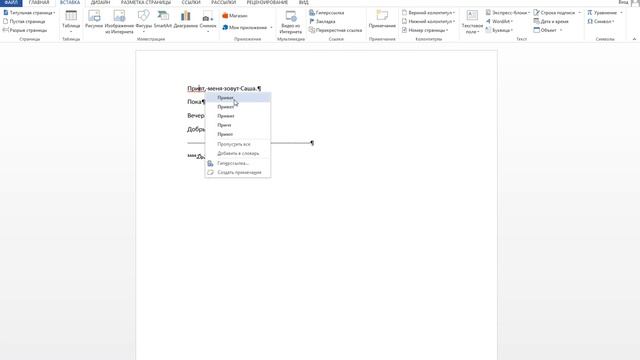The image size is (640, 360).
Task: Click the word Саша in document
Action: point(248,89)
